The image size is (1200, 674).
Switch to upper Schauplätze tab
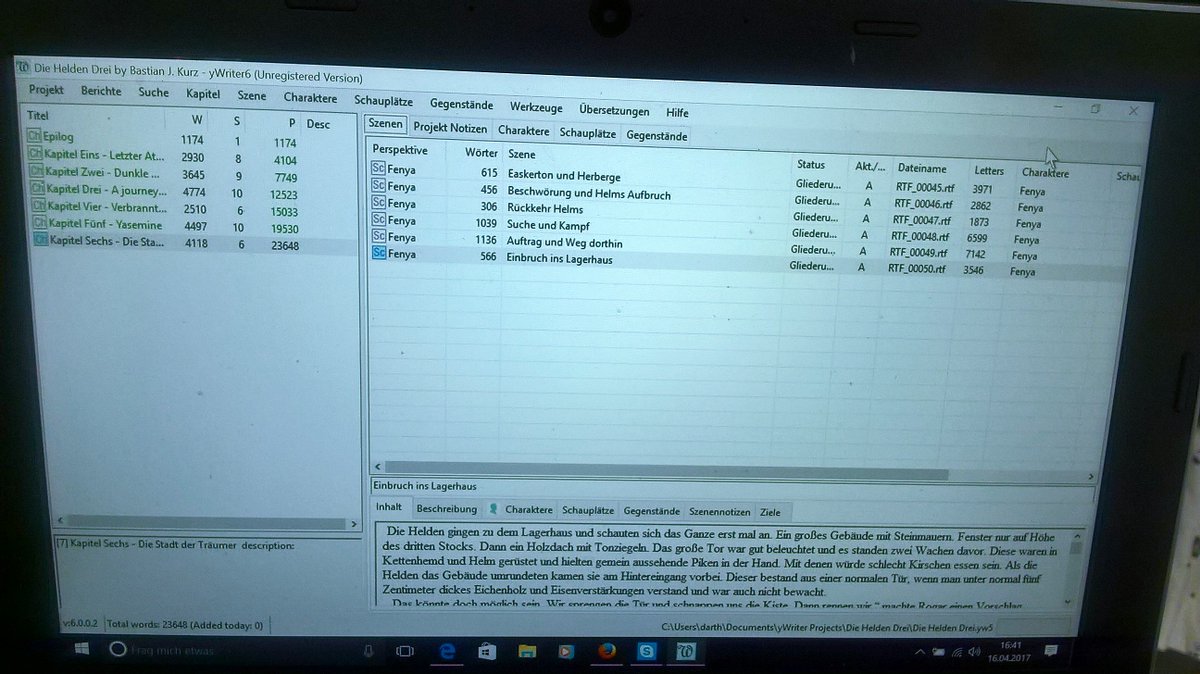(587, 132)
